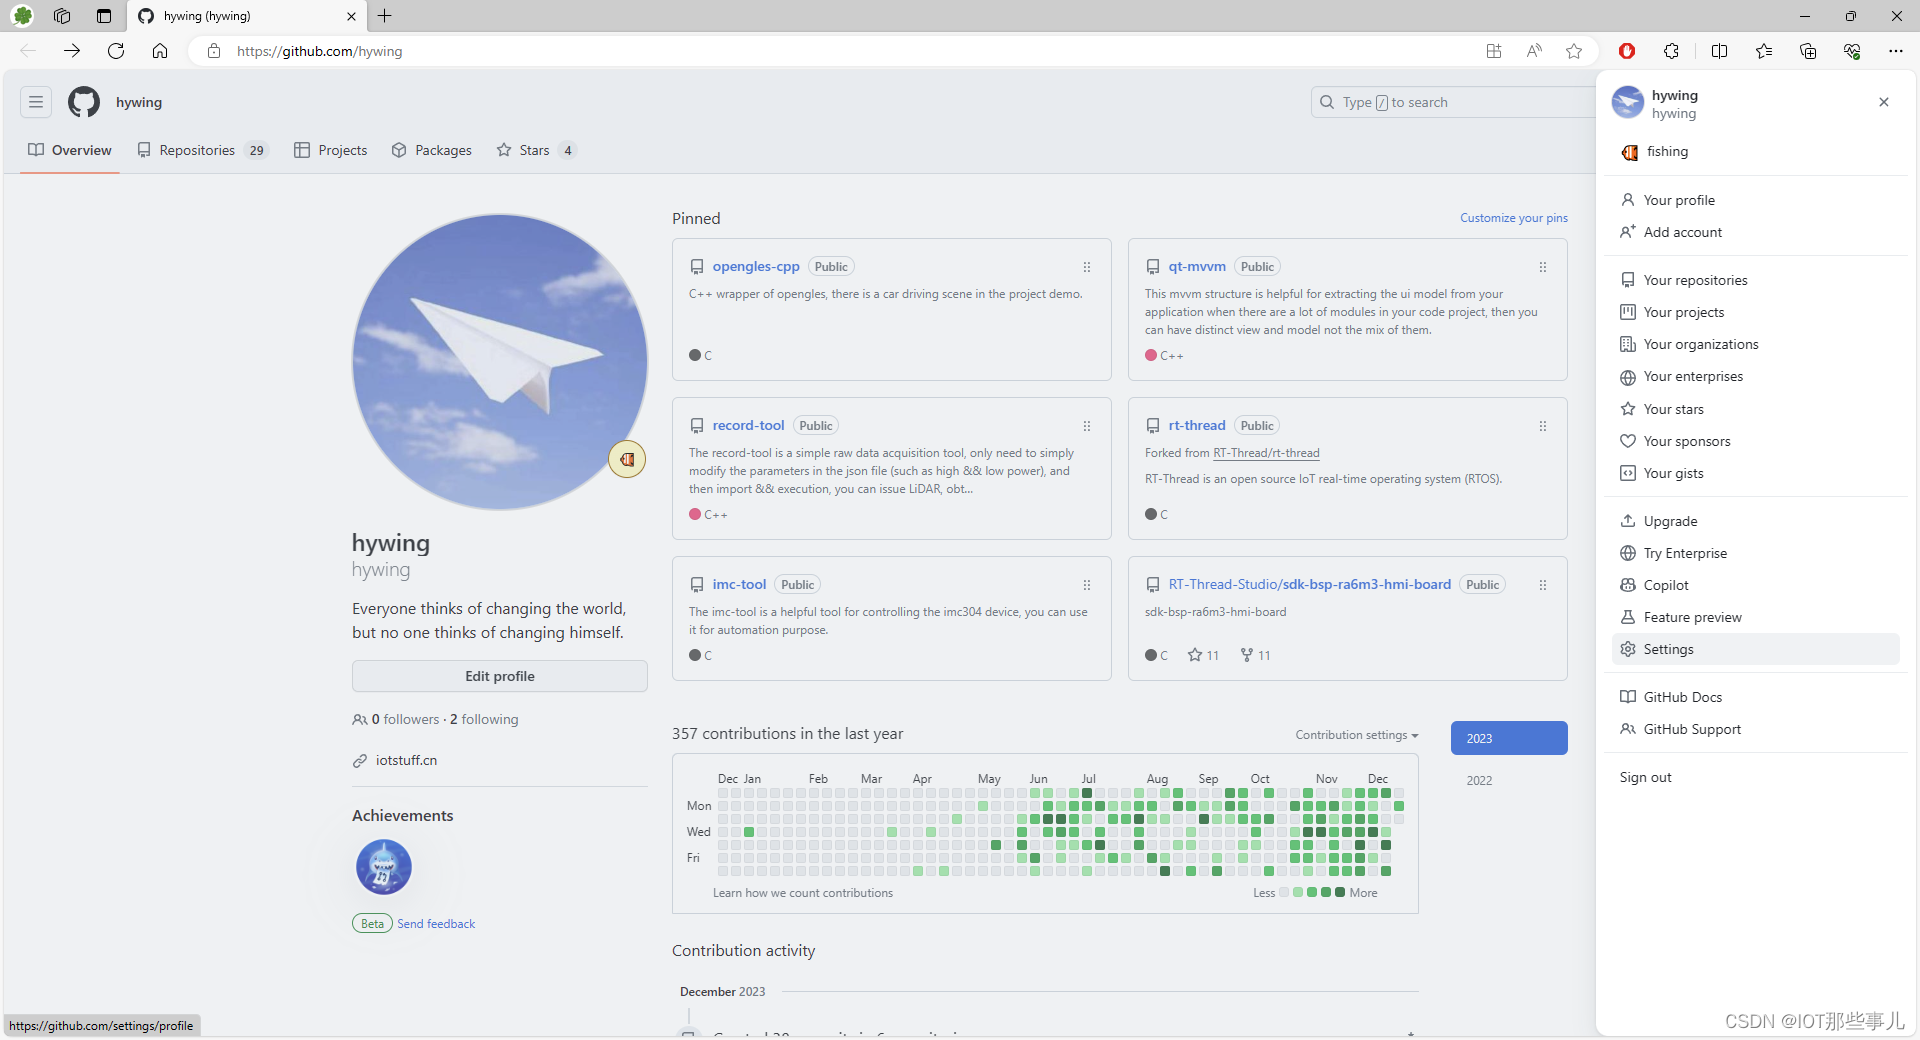The image size is (1920, 1040).
Task: Set fishing status in profile menu
Action: [1666, 151]
